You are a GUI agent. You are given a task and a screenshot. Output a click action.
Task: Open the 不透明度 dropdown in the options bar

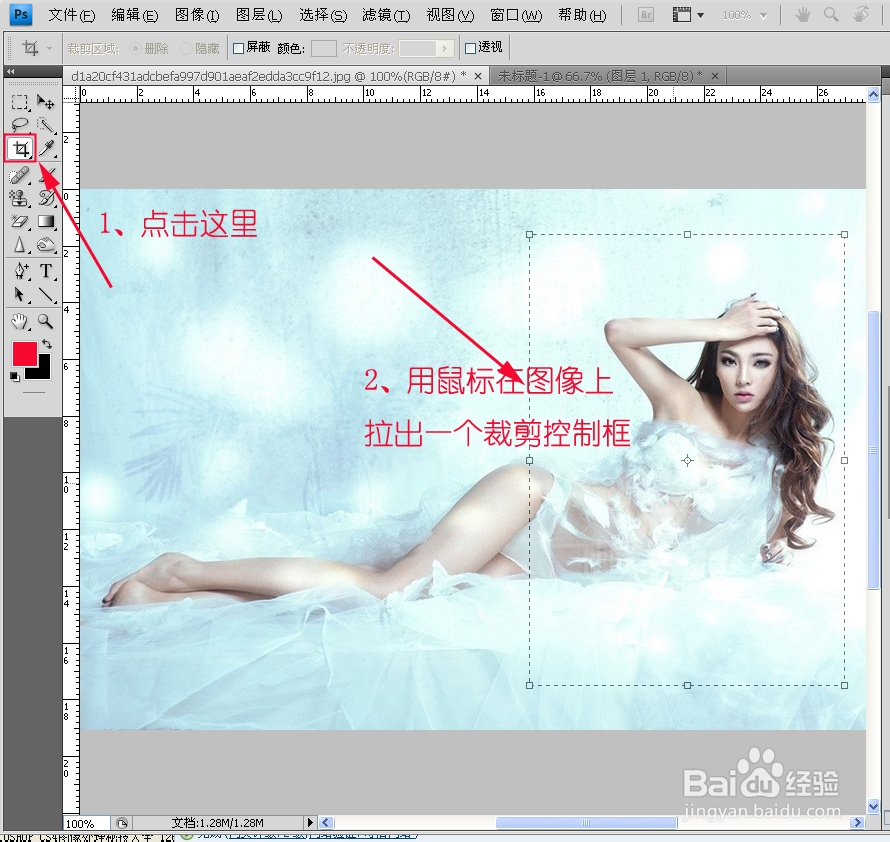click(443, 47)
